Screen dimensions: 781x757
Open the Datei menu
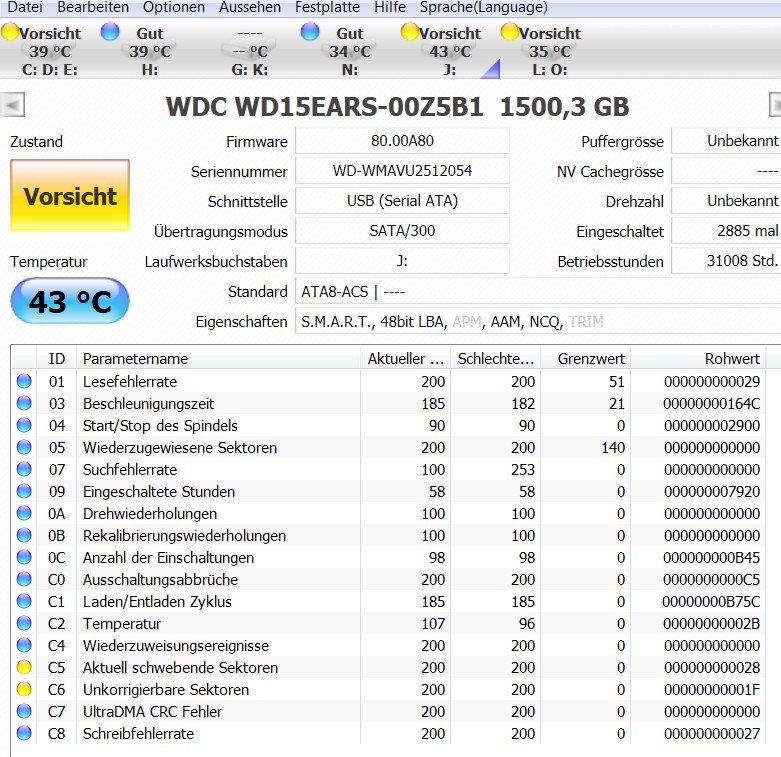pyautogui.click(x=25, y=7)
